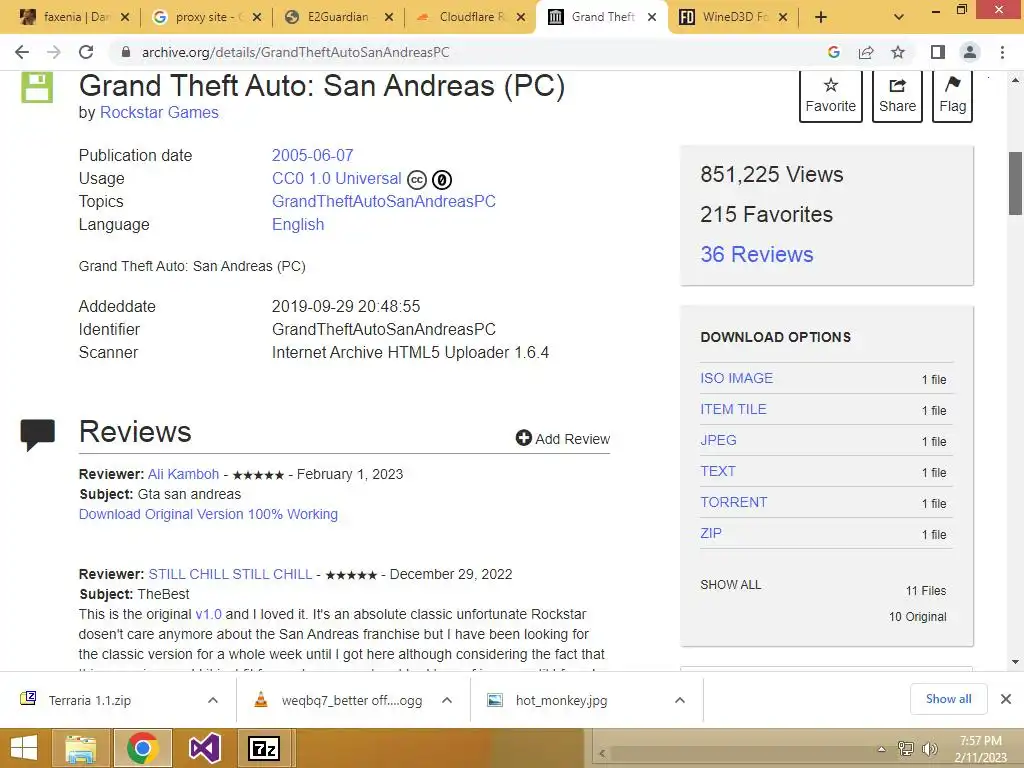
Task: Open the network tray icon
Action: (906, 749)
